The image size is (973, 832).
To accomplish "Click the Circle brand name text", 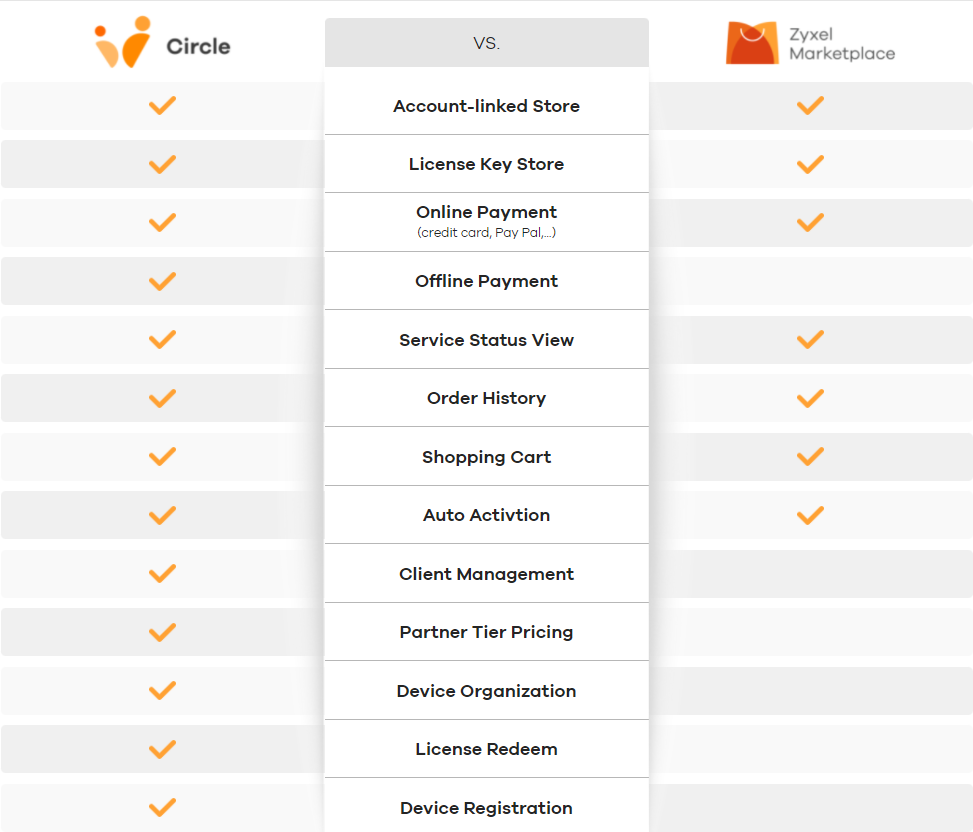I will tap(198, 46).
